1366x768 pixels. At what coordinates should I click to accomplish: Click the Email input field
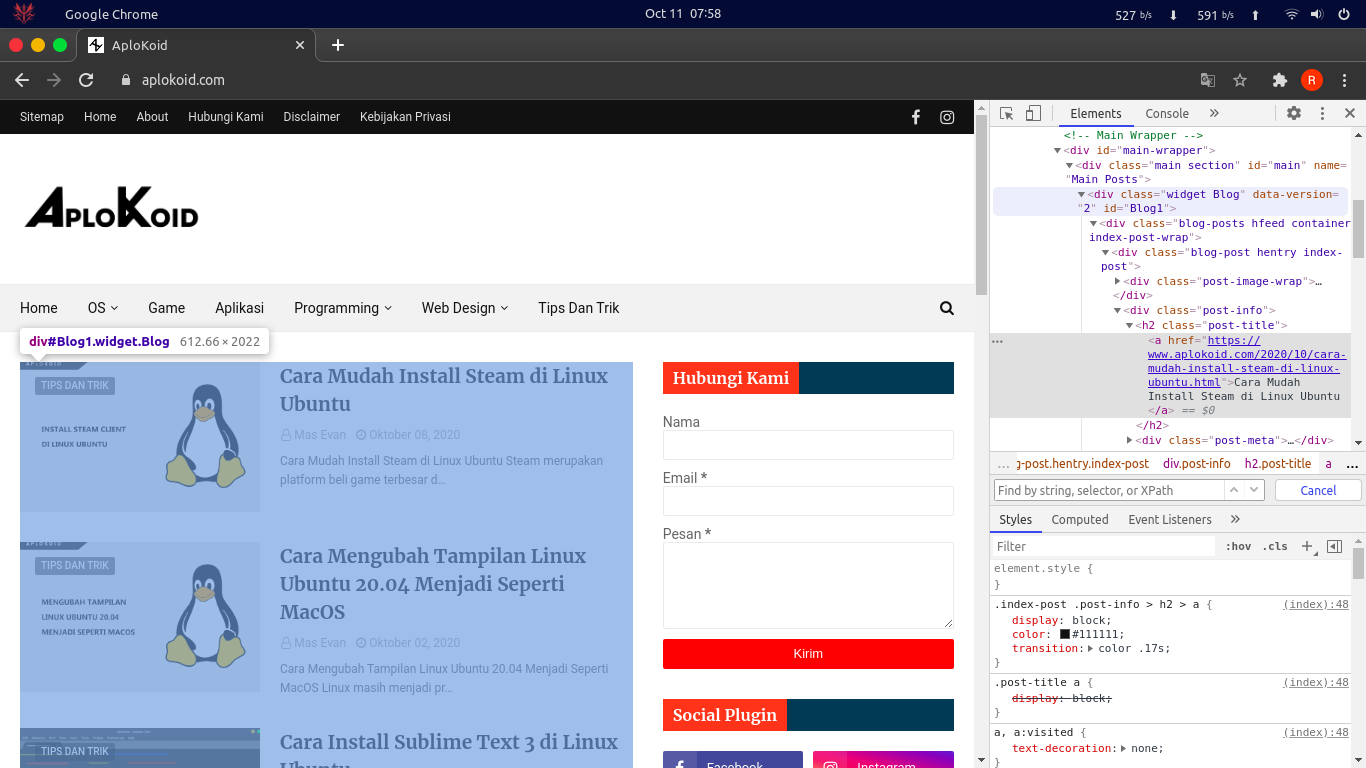click(808, 501)
